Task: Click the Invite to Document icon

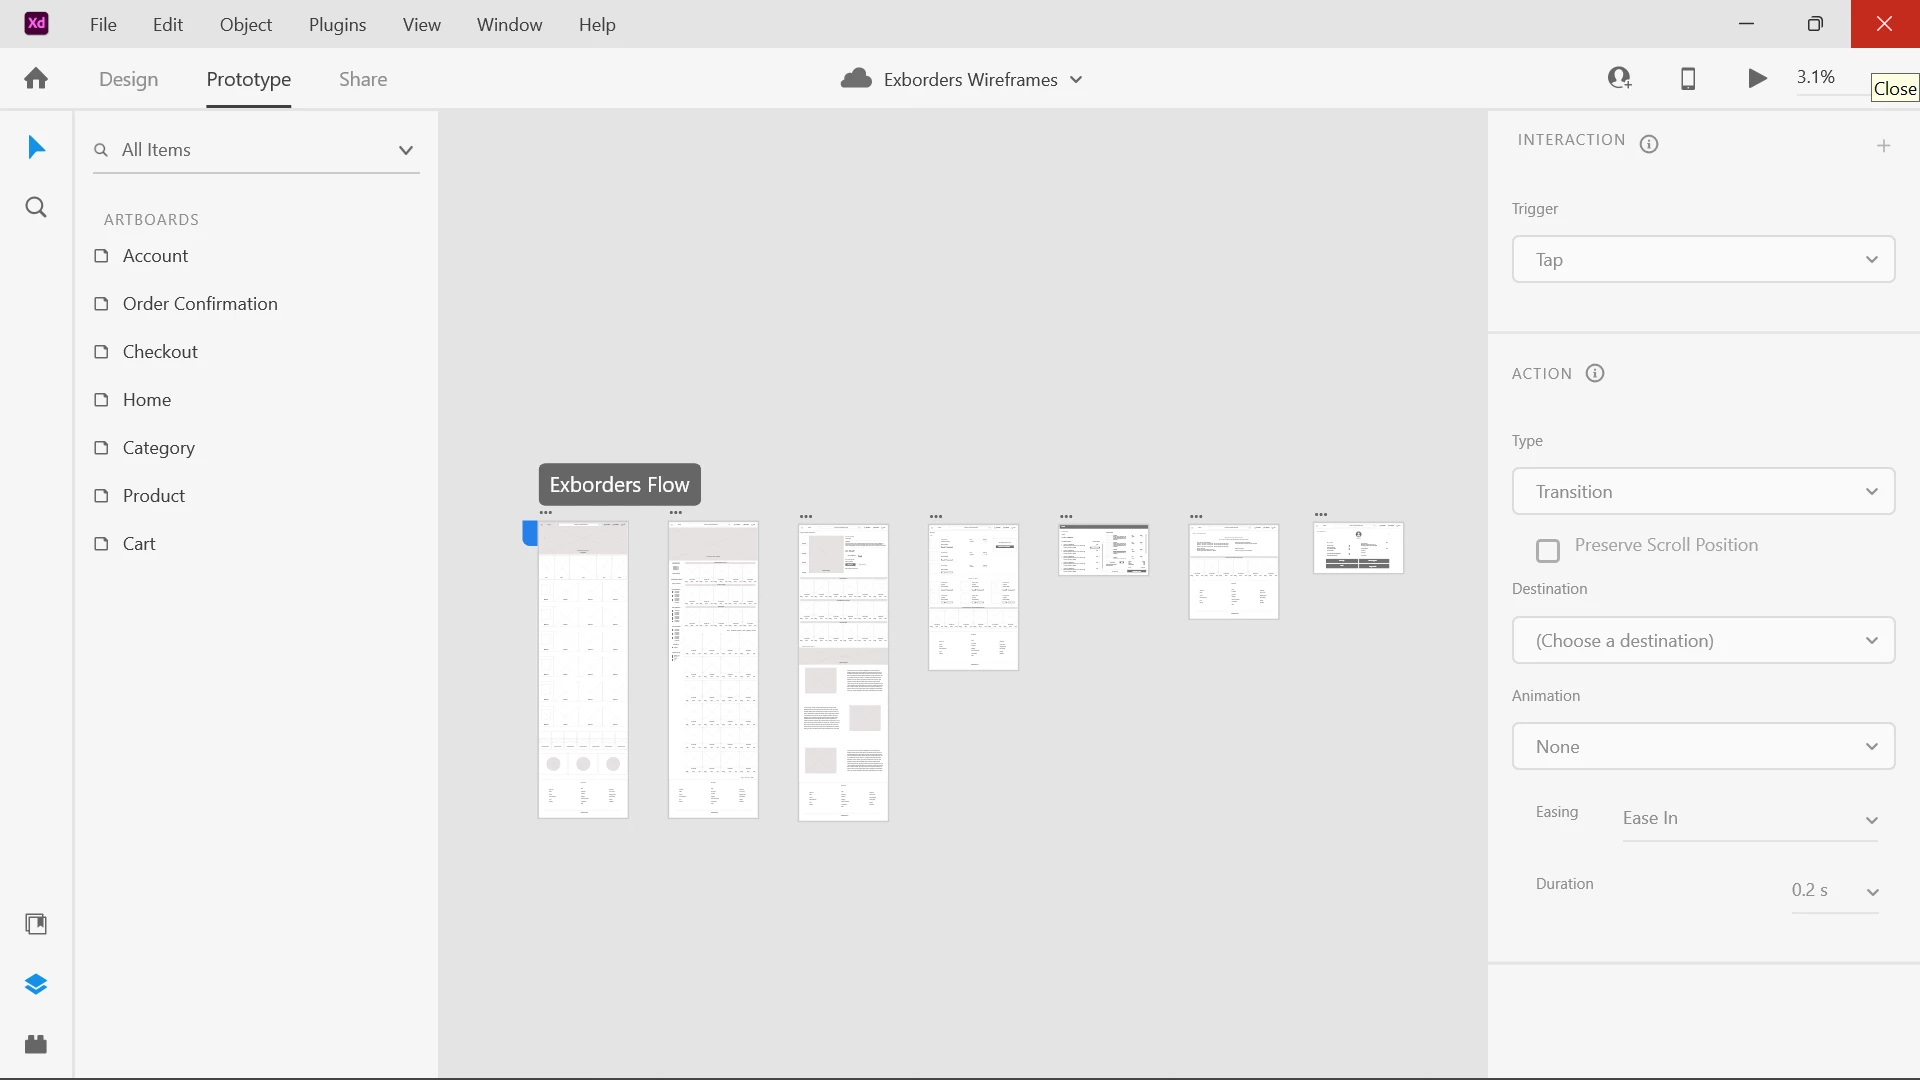Action: (x=1619, y=78)
